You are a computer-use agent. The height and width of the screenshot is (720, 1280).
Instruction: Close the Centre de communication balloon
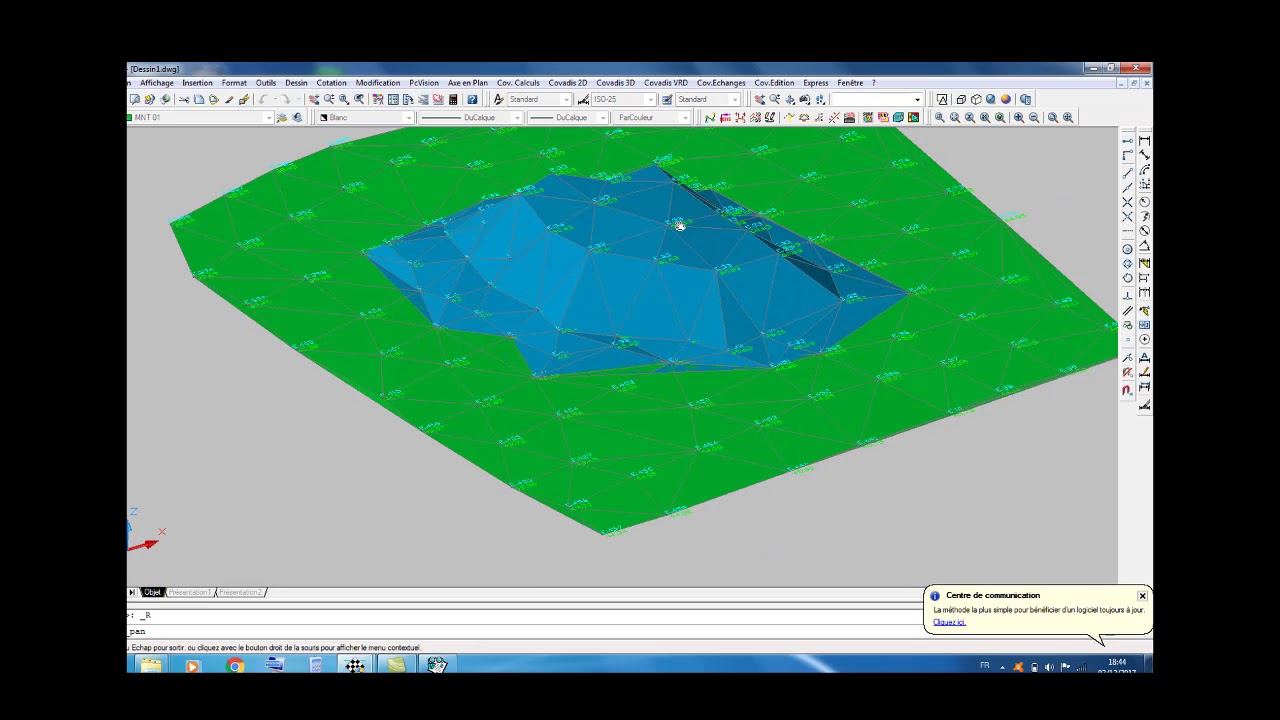pos(1142,596)
